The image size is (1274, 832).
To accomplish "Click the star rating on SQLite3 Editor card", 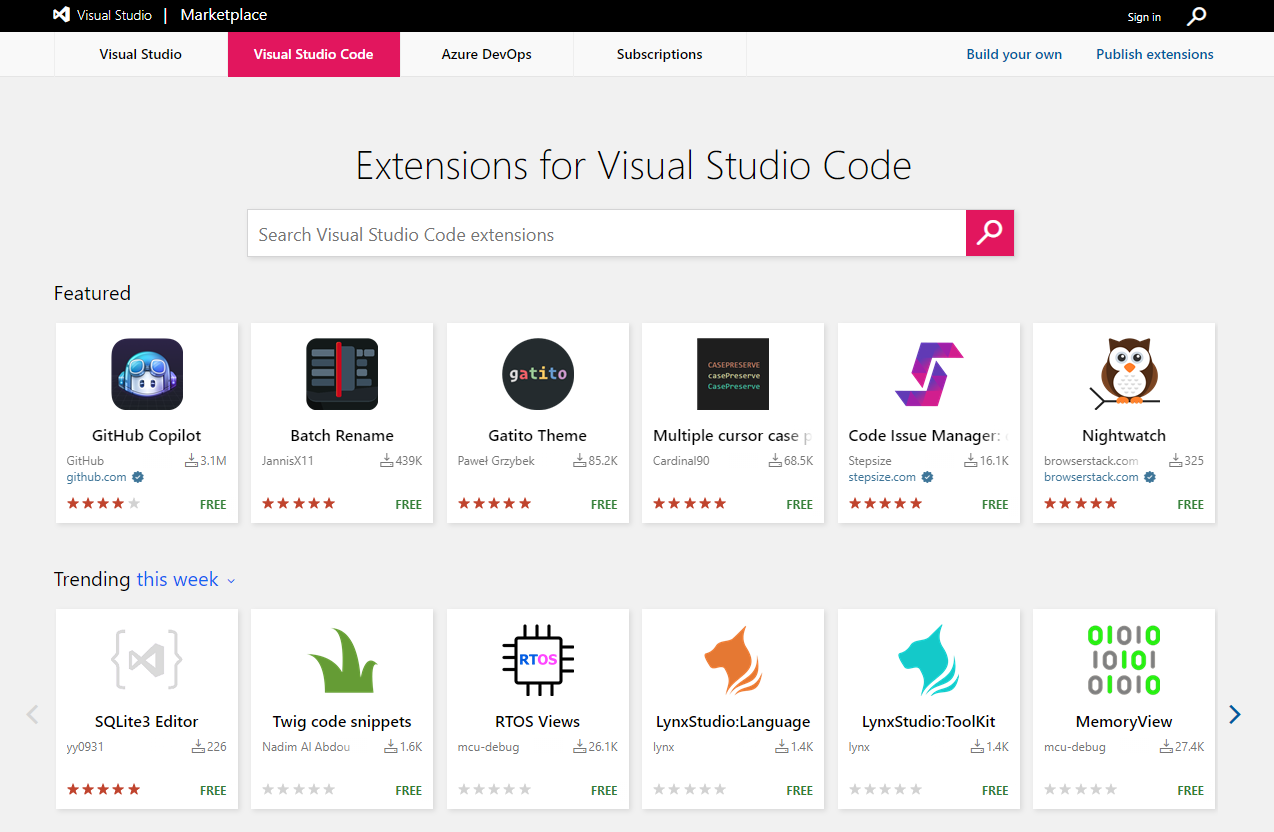I will [104, 790].
